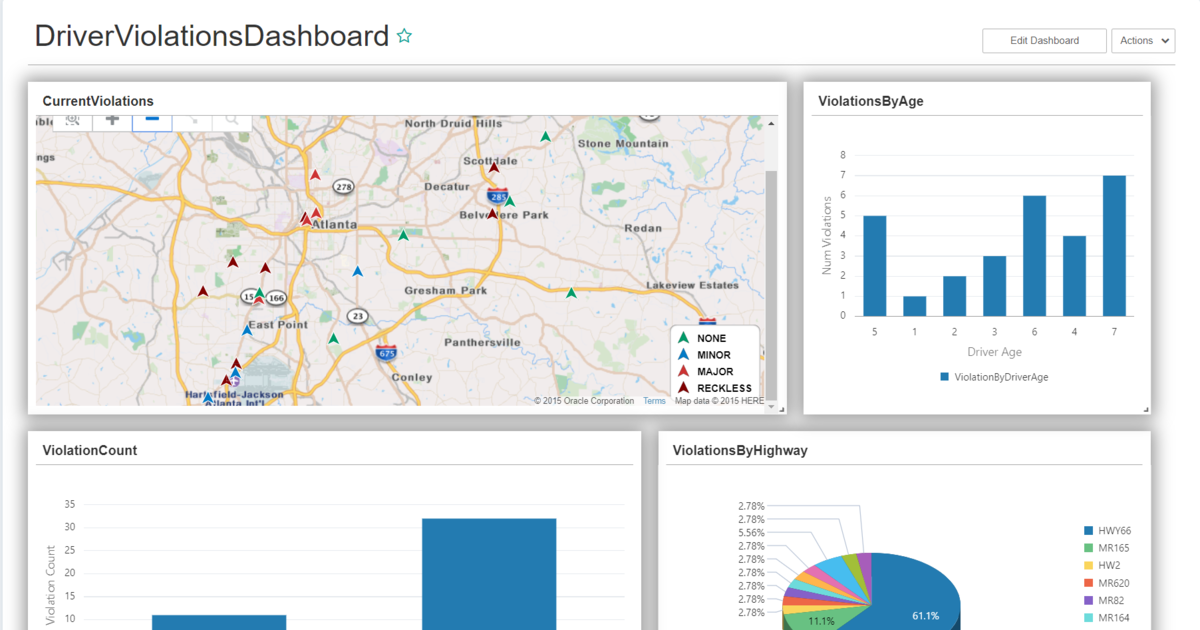This screenshot has height=630, width=1200.
Task: Click the shorter ViolationCount bar
Action: (x=219, y=622)
